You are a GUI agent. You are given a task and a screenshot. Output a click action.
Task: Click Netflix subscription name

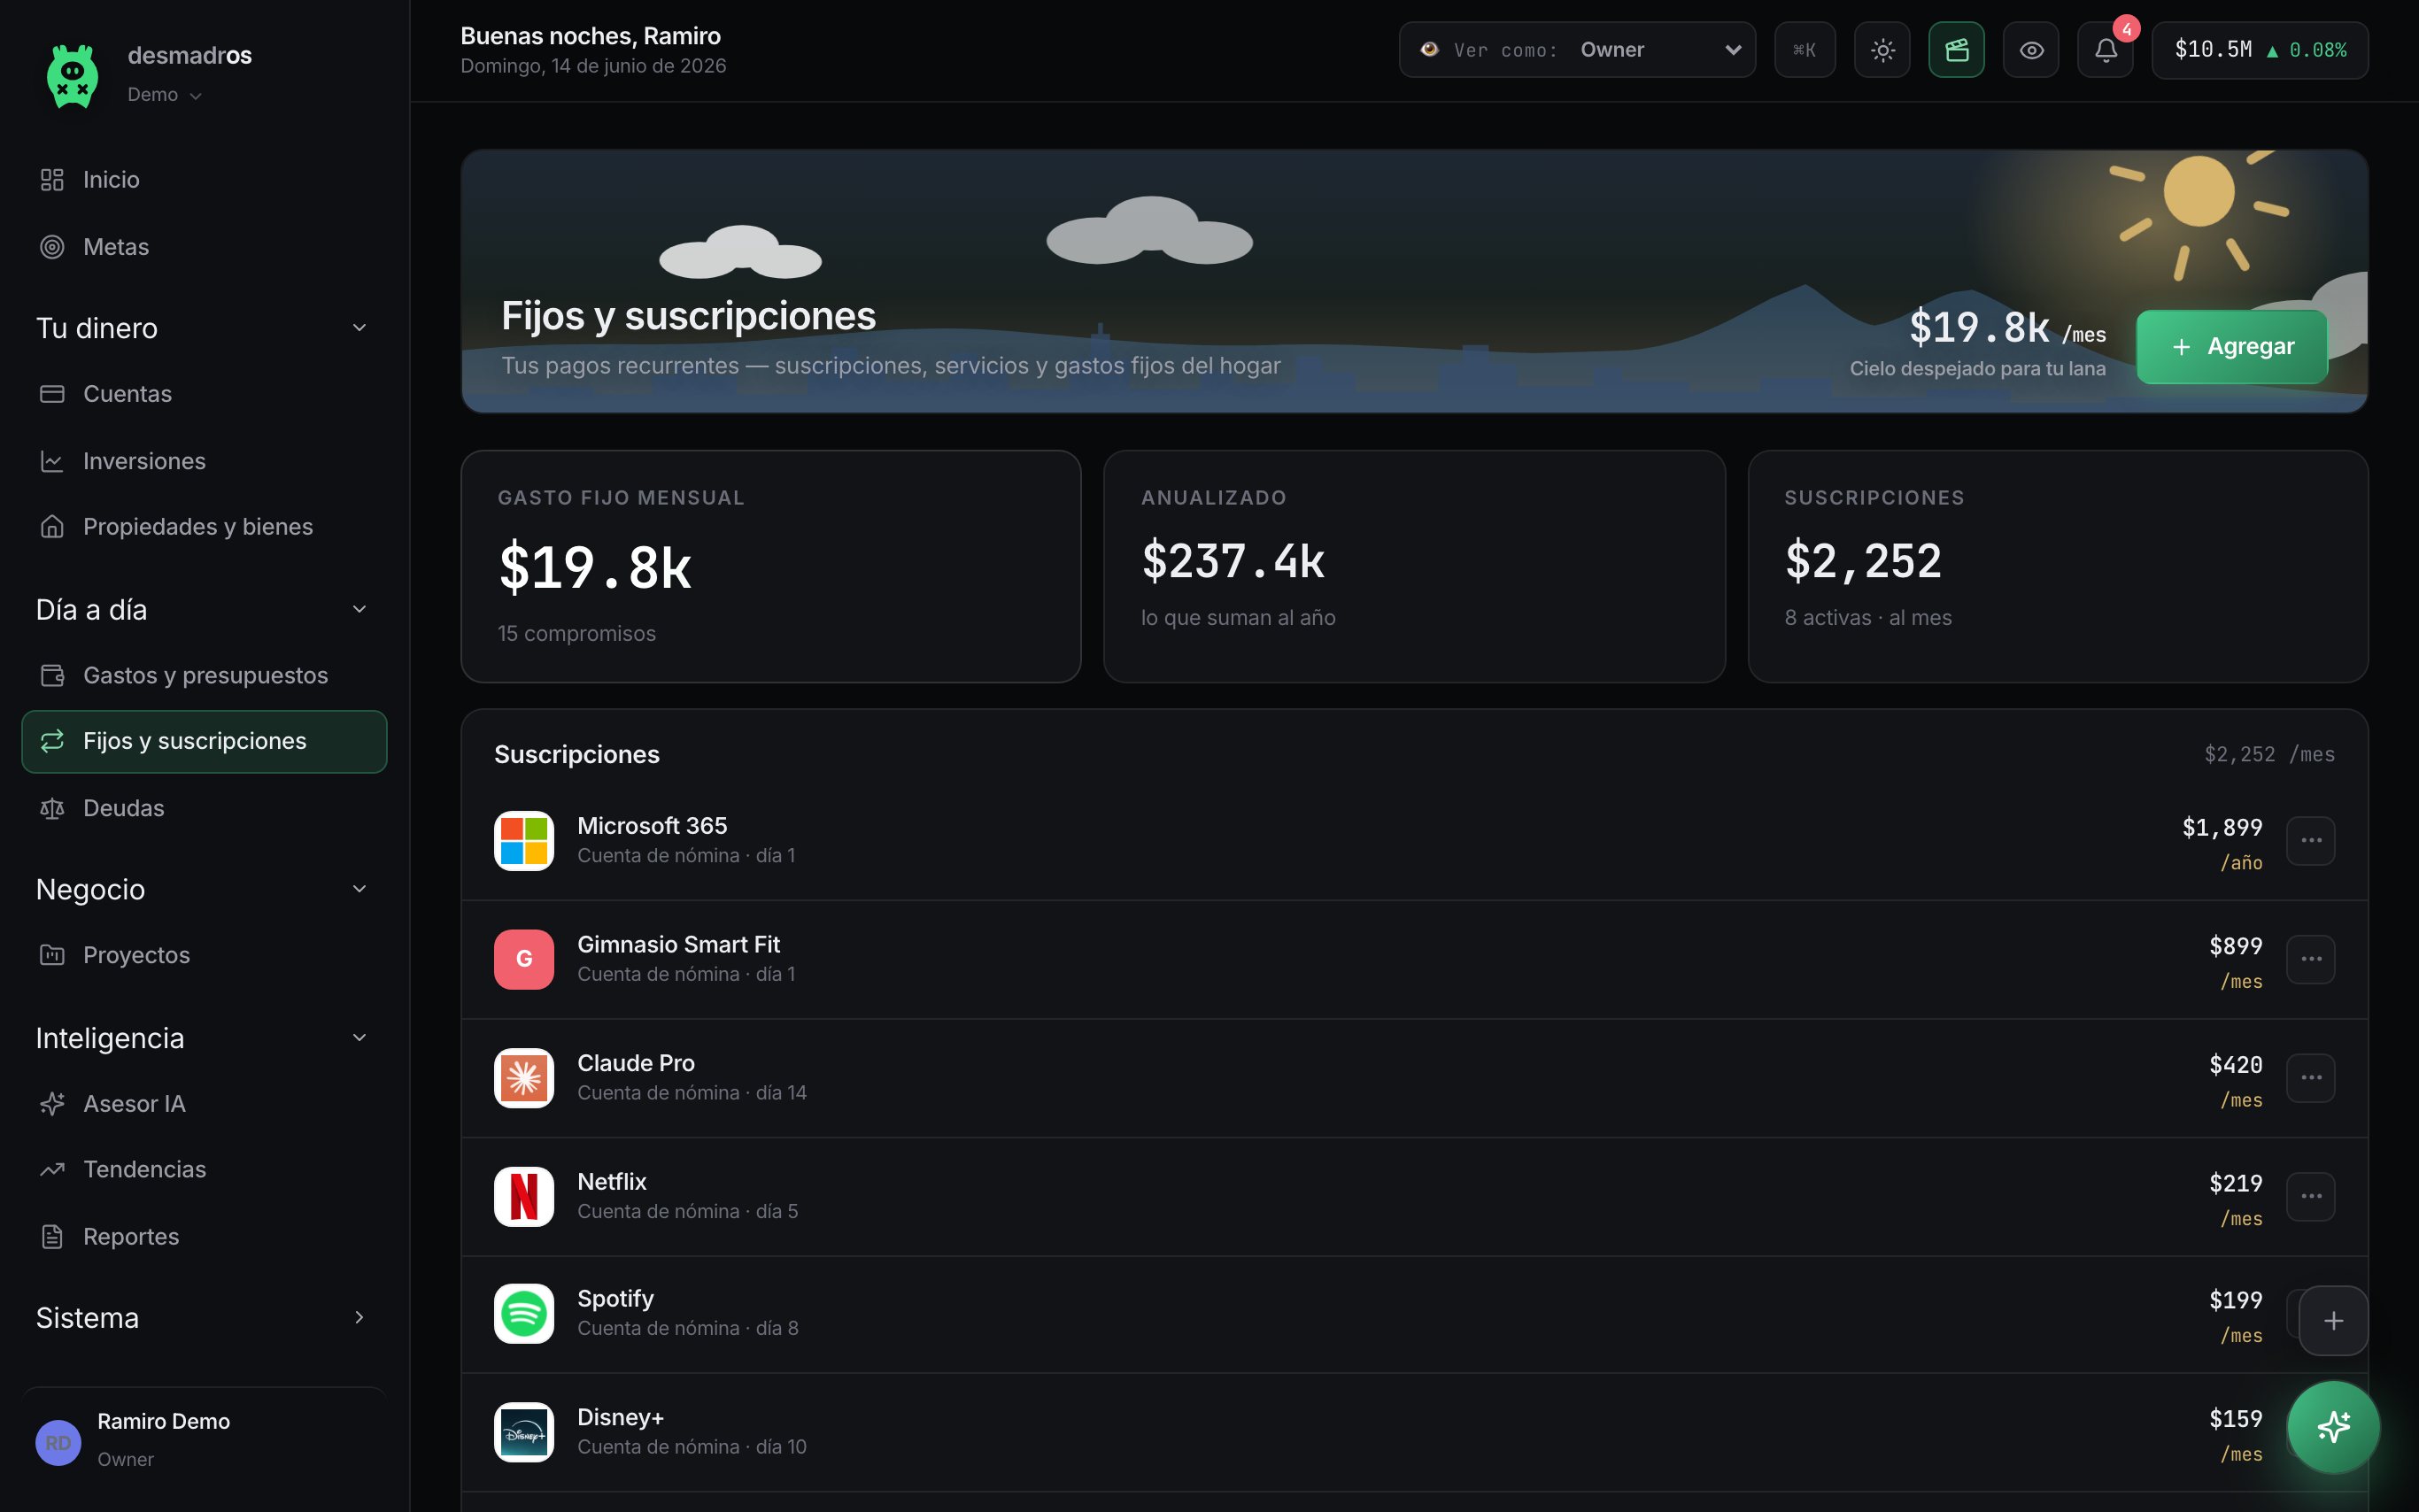click(612, 1182)
